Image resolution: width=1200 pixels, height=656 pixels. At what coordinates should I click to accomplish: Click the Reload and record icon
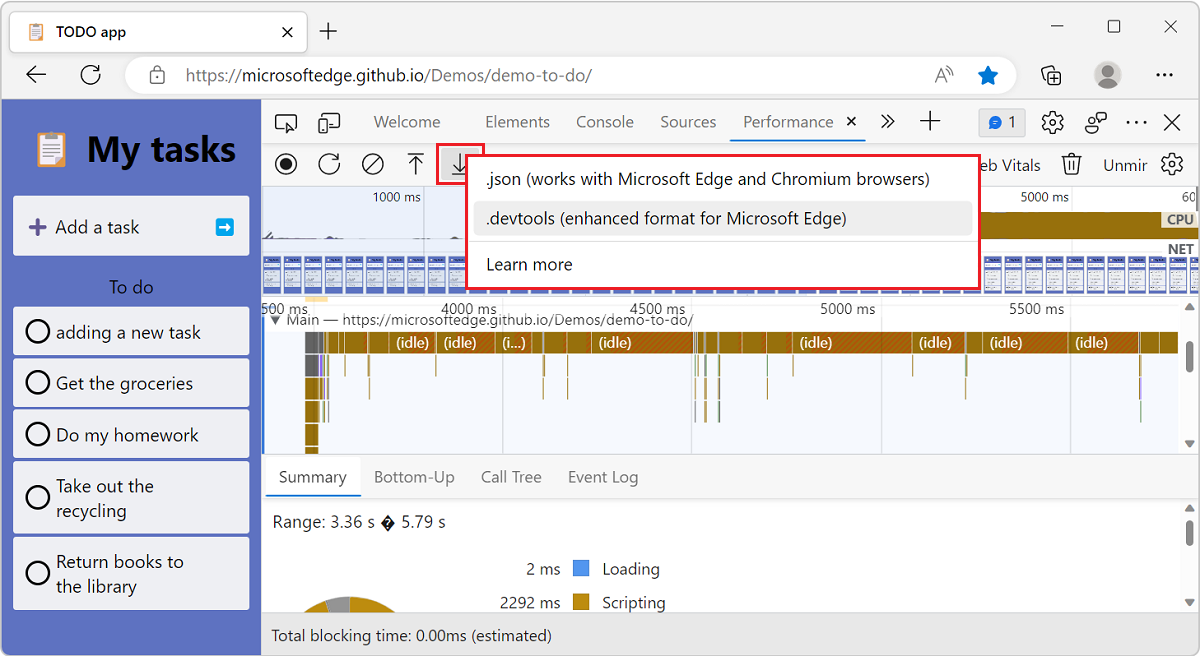tap(329, 165)
